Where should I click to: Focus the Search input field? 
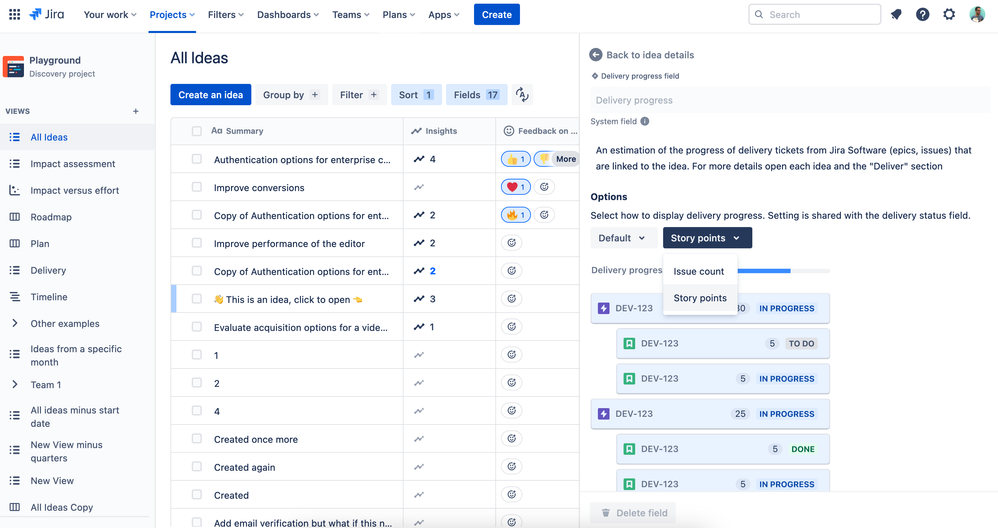(815, 15)
